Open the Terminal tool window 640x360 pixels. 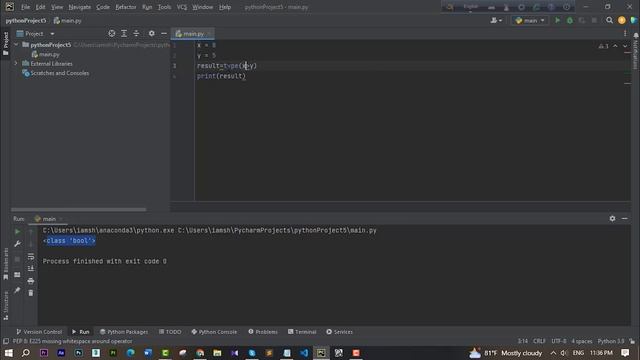coord(302,332)
